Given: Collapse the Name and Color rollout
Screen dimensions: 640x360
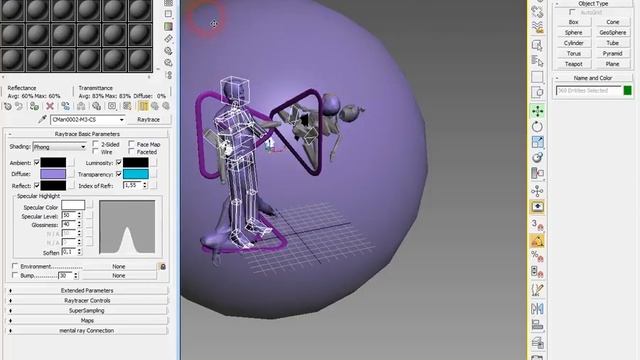Looking at the screenshot, I should (x=593, y=78).
